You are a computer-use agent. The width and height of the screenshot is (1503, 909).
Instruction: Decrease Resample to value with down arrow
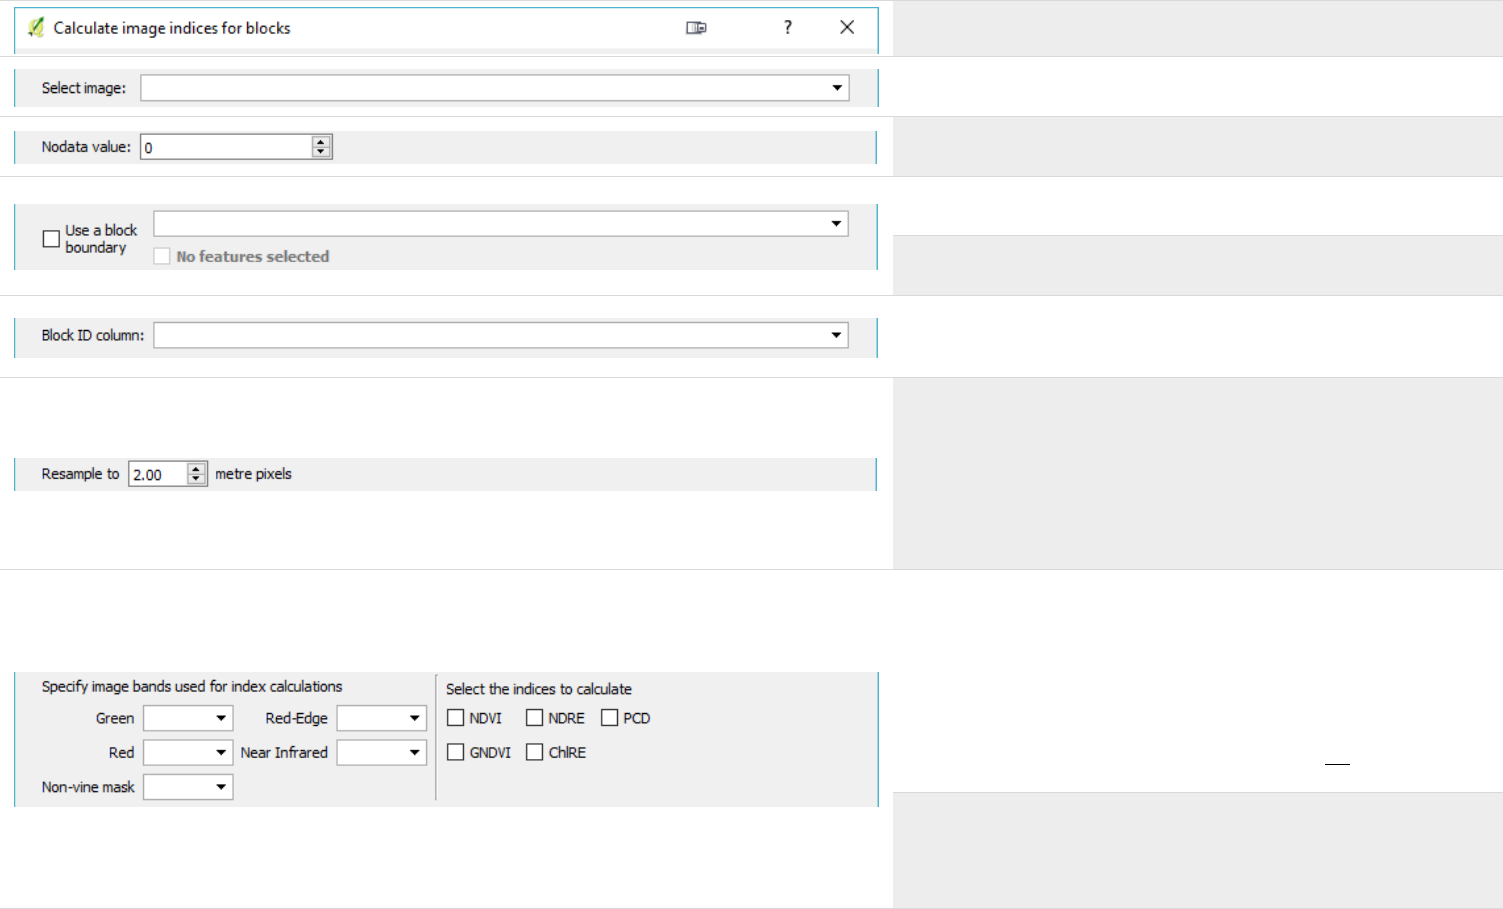(x=196, y=479)
